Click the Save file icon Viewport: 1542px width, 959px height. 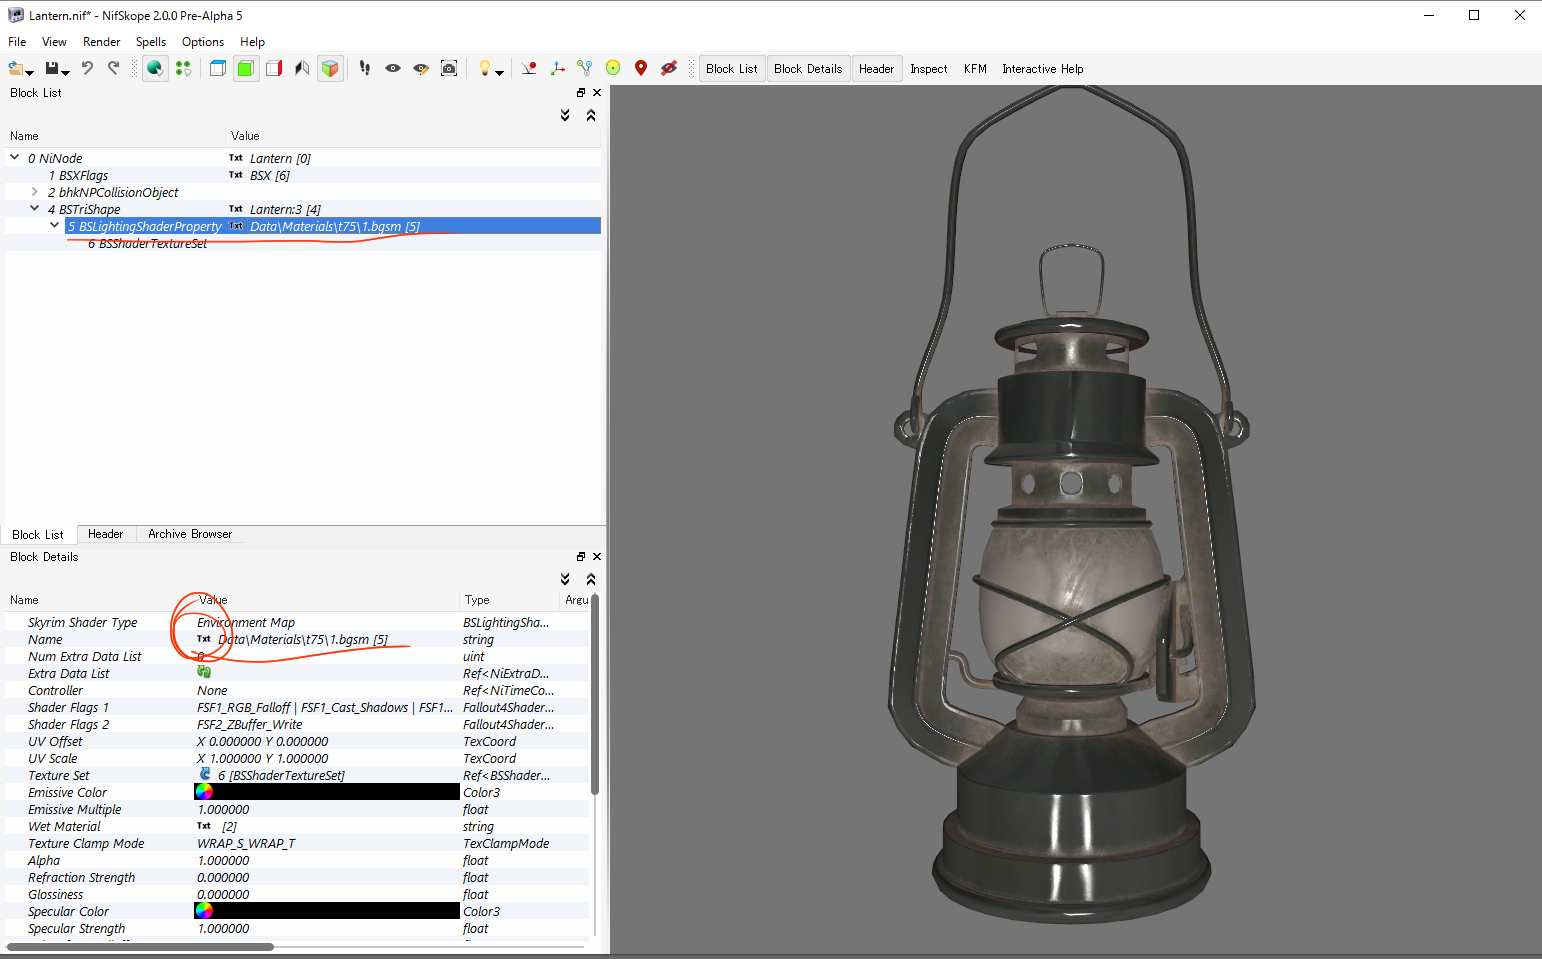tap(51, 68)
